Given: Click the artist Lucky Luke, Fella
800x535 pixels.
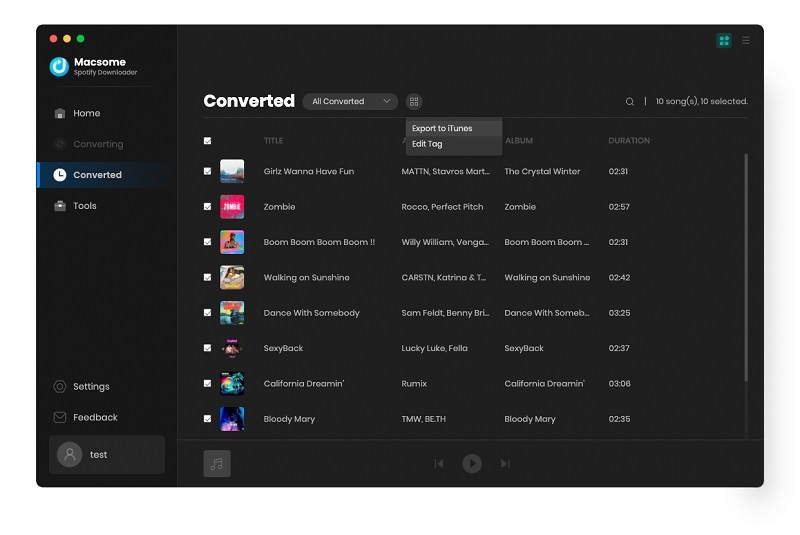Looking at the screenshot, I should (435, 348).
